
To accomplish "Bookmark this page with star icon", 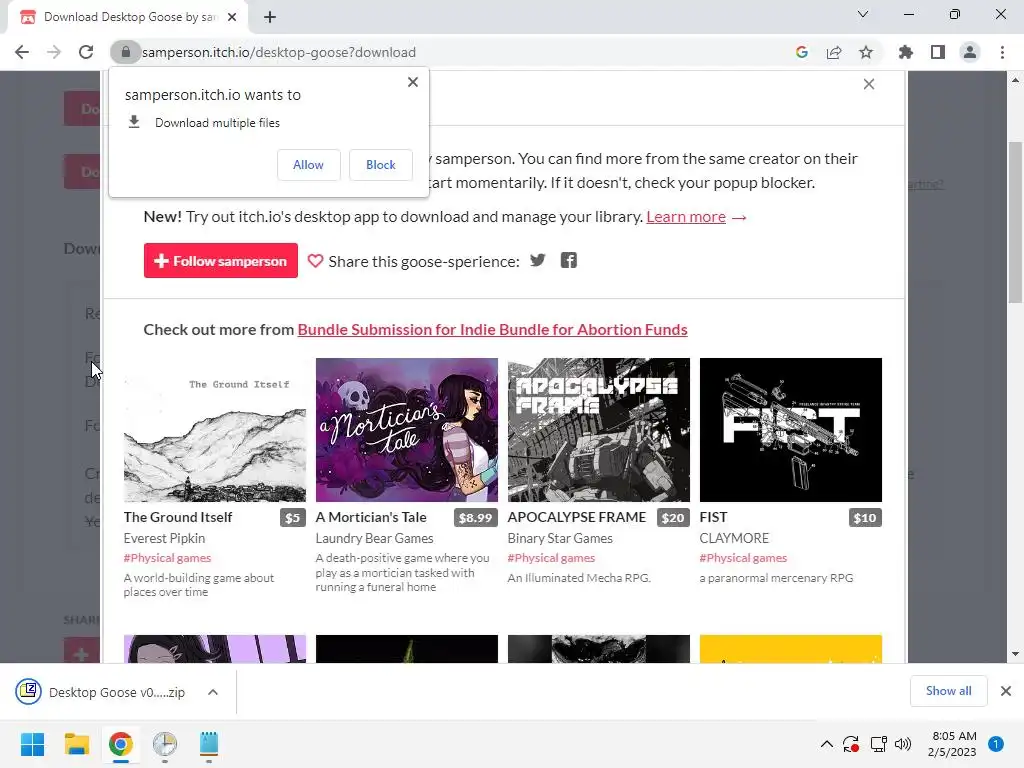I will click(x=866, y=52).
